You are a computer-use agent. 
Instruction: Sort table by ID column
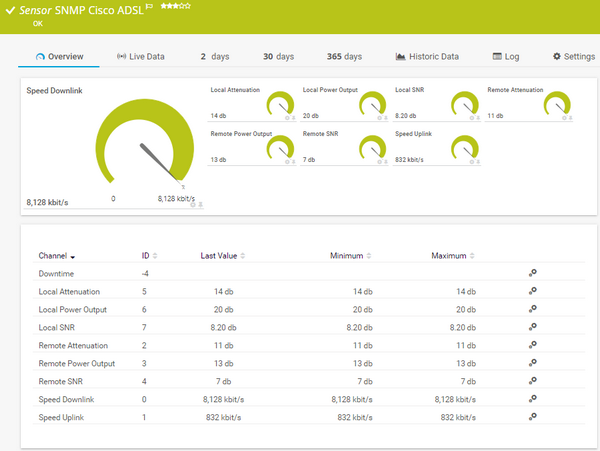(x=148, y=255)
